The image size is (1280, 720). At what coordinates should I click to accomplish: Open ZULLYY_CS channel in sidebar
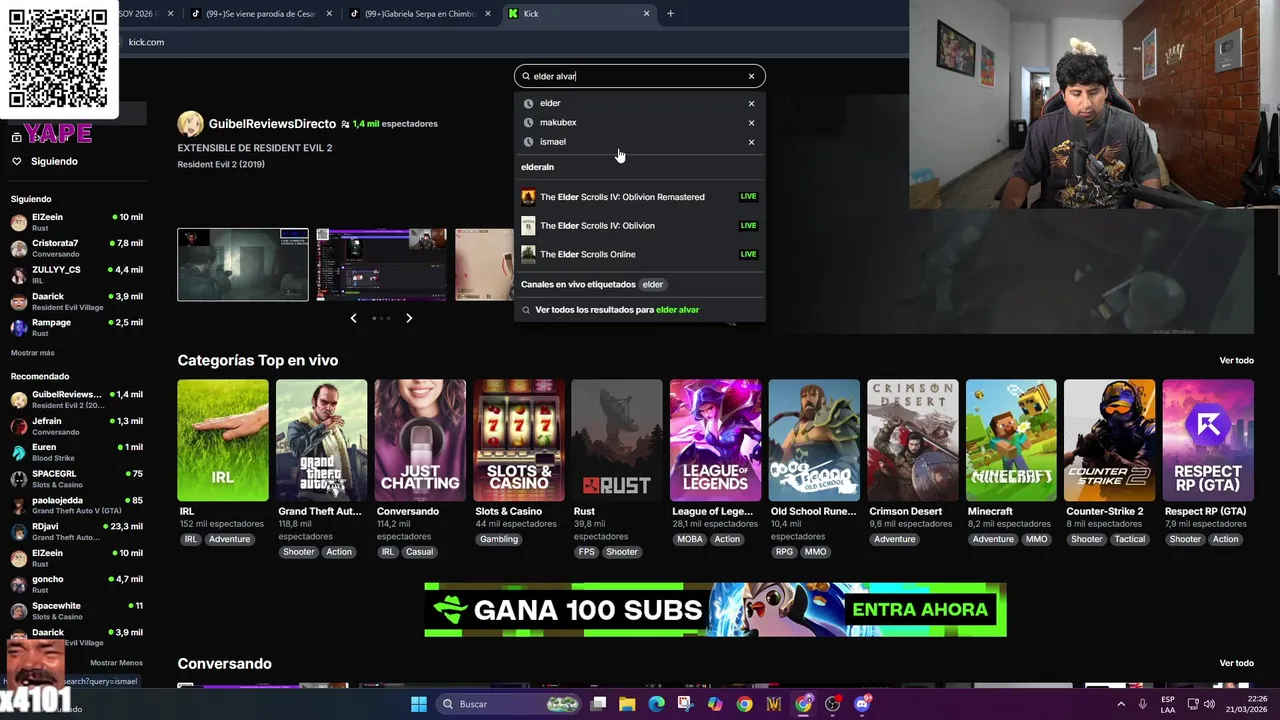pyautogui.click(x=76, y=275)
